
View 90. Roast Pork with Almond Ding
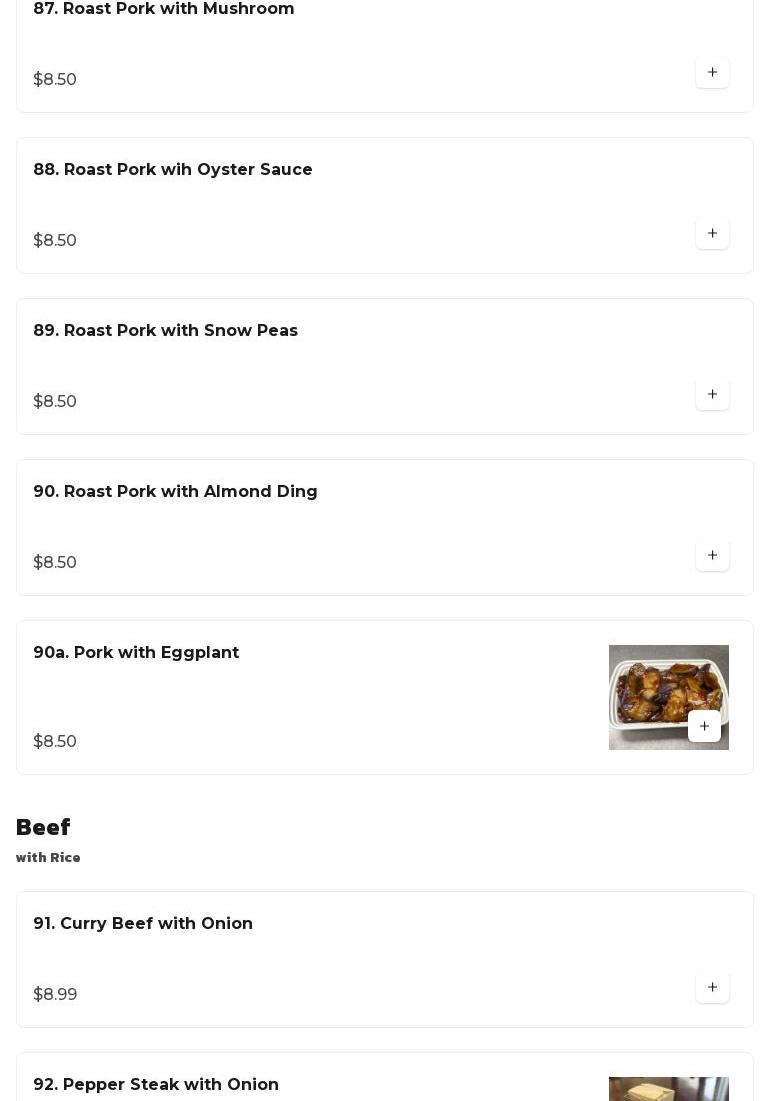pyautogui.click(x=175, y=492)
